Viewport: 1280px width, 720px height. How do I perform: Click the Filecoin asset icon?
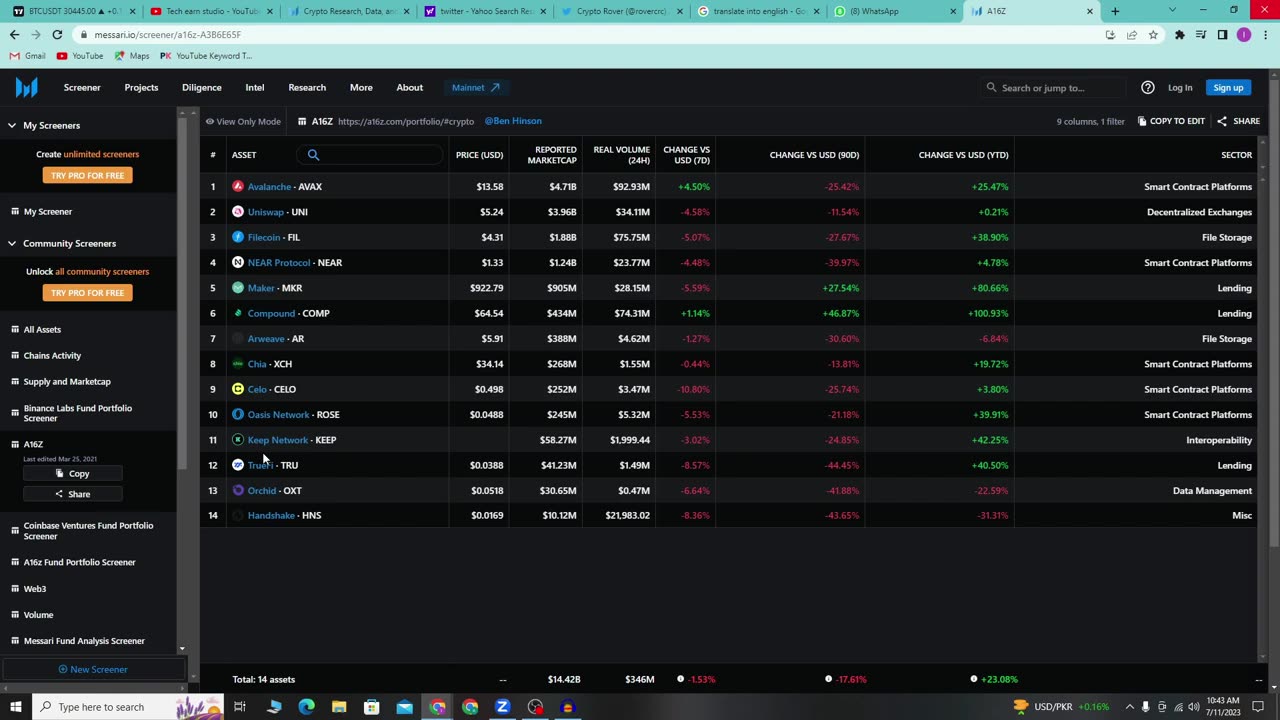coord(238,237)
